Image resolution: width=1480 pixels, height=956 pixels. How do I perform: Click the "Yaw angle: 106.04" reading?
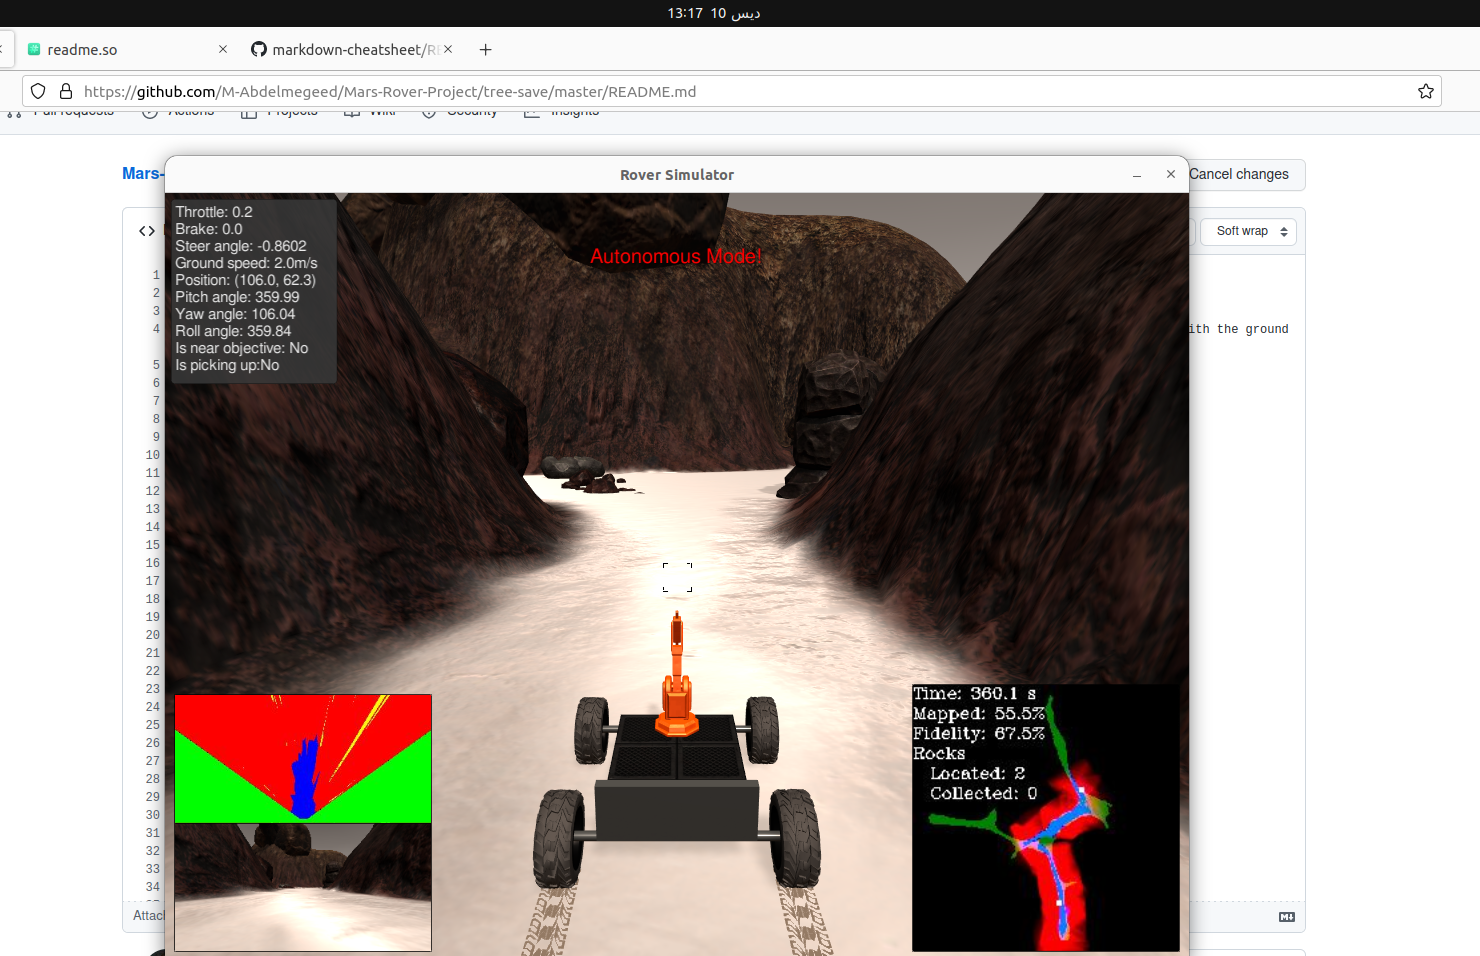(x=235, y=314)
